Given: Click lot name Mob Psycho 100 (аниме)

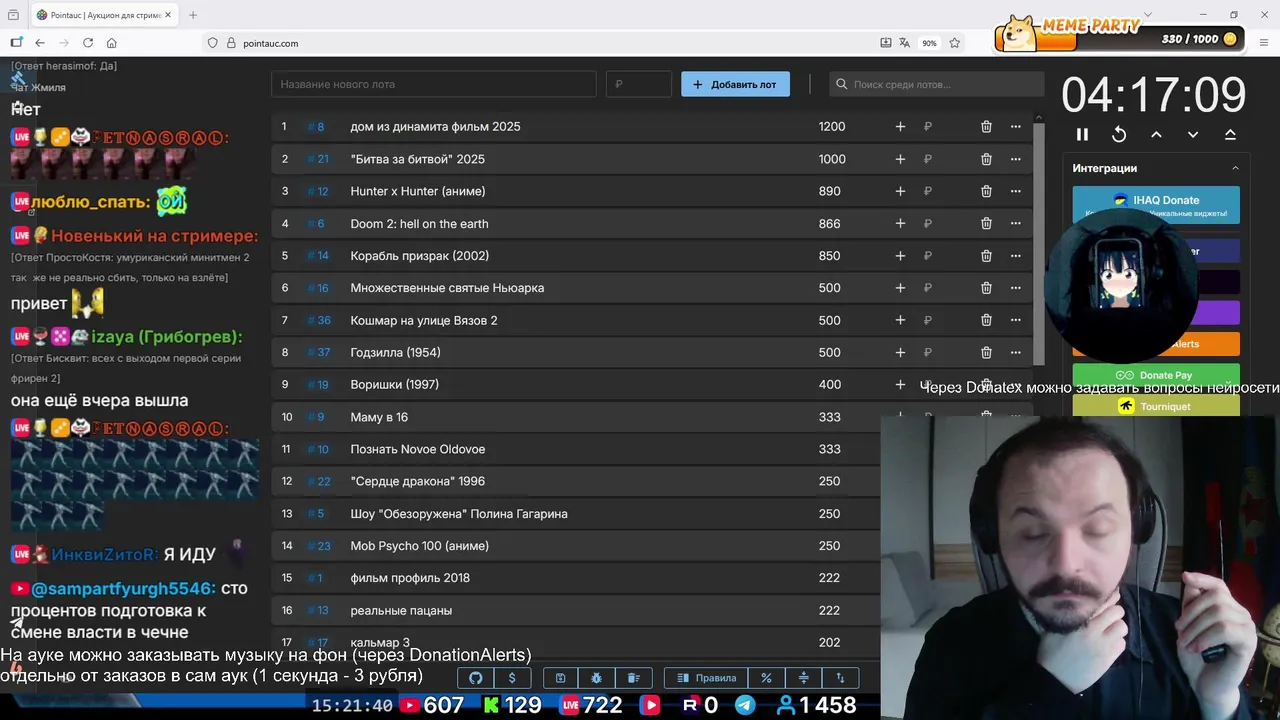Looking at the screenshot, I should click(420, 546).
